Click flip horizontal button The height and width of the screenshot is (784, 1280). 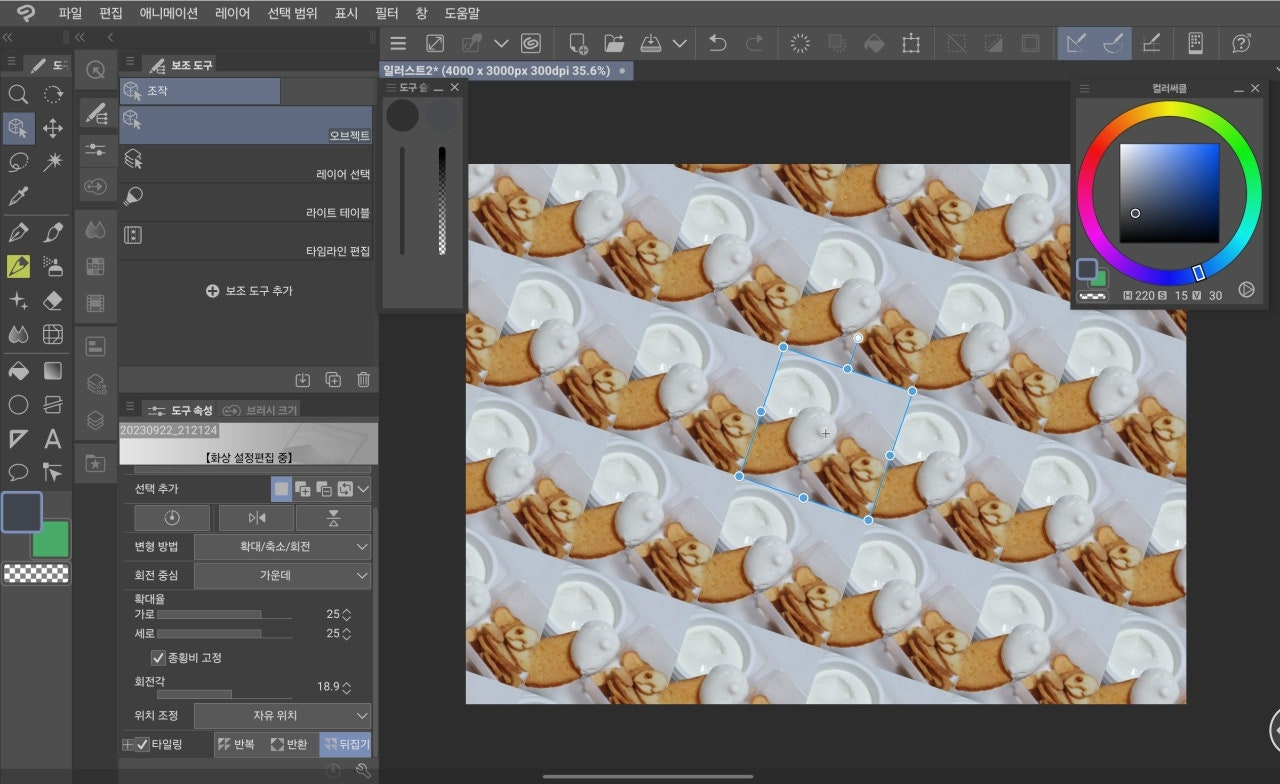[x=257, y=517]
